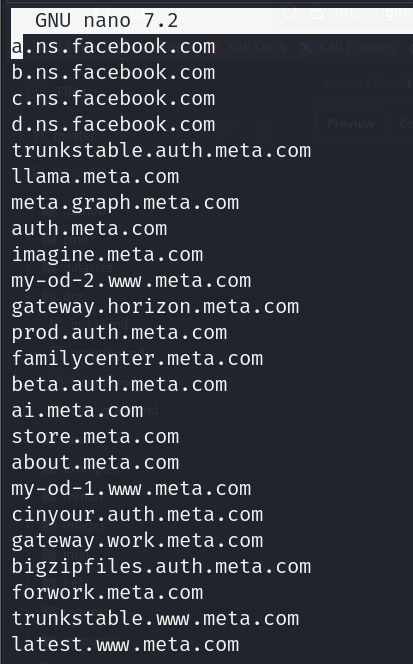Image resolution: width=413 pixels, height=664 pixels.
Task: Click the forwork.meta.com entry
Action: coord(107,593)
